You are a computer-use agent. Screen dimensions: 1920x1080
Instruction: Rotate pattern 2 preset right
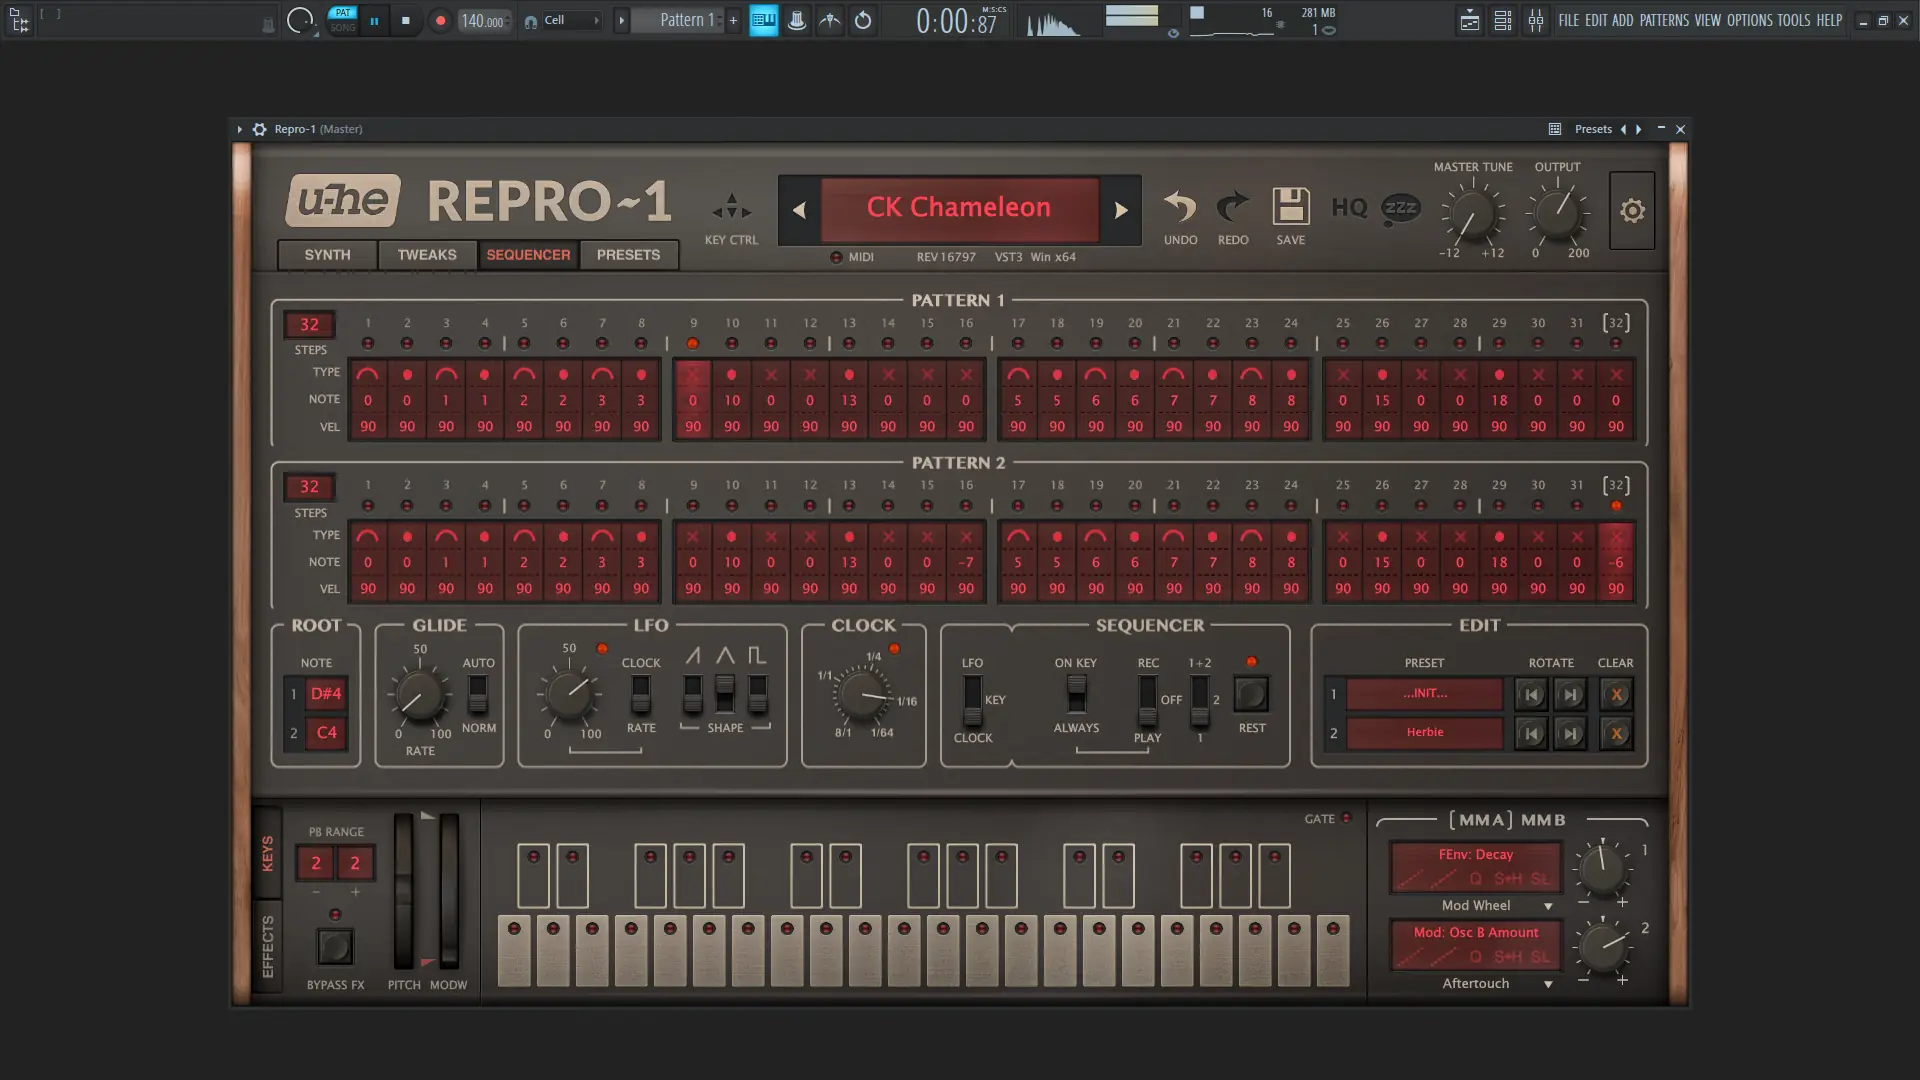click(1570, 733)
